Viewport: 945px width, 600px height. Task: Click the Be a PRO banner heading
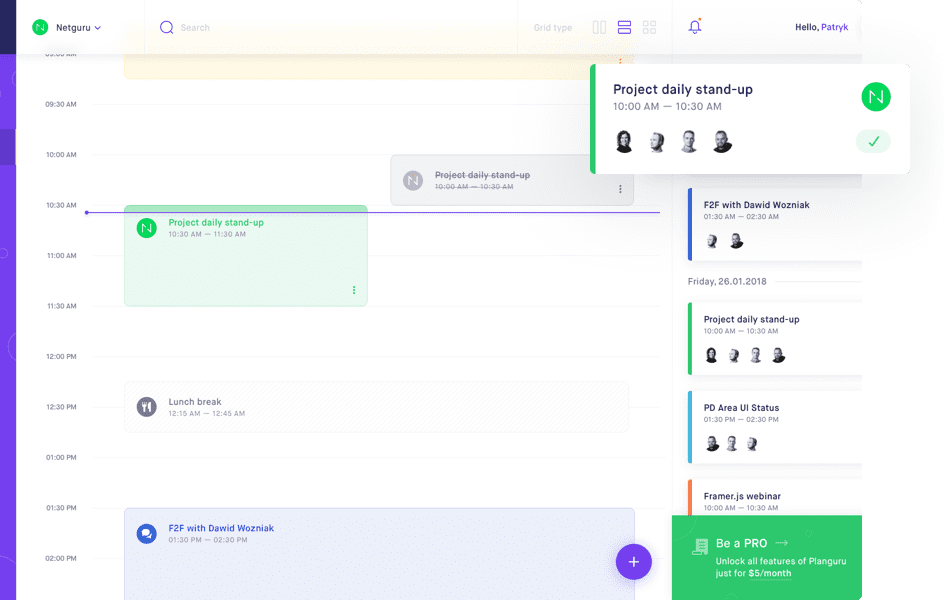(x=741, y=543)
